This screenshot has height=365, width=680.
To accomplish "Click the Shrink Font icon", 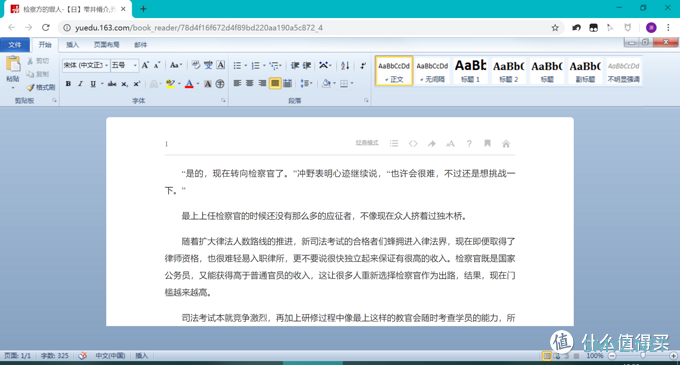I will point(157,65).
